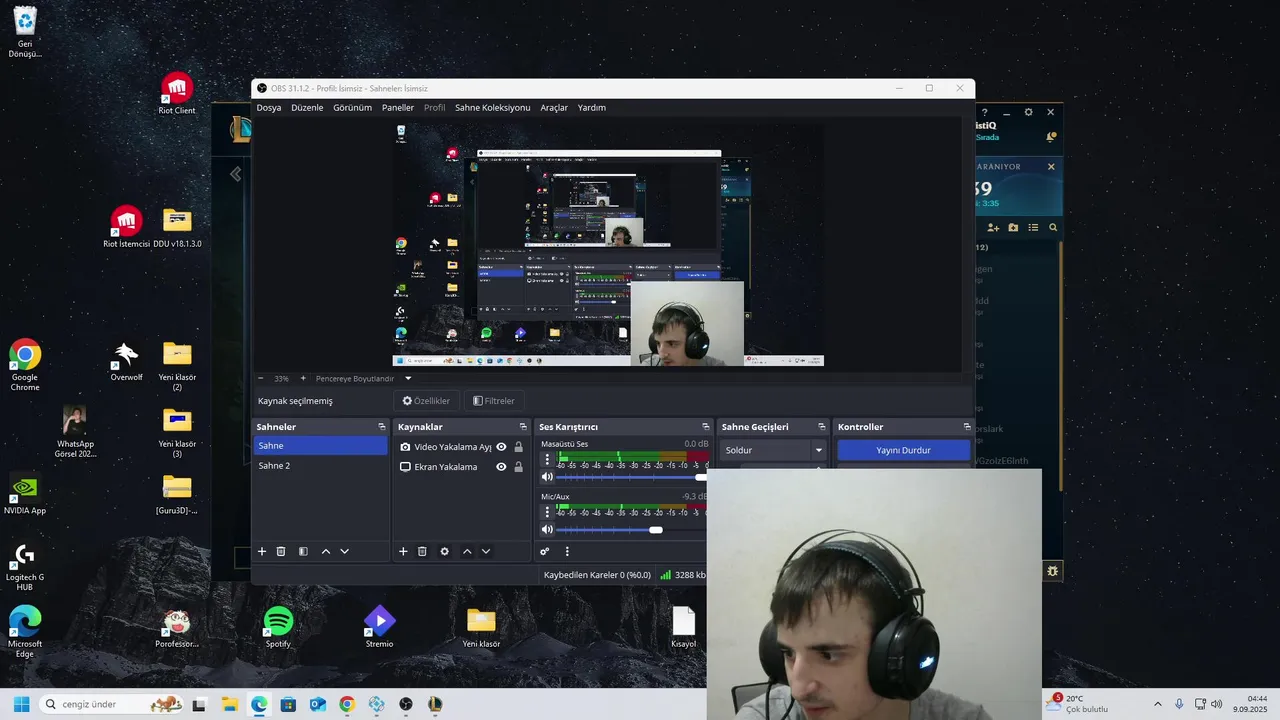Open the Yardım menu
The width and height of the screenshot is (1280, 720).
coord(592,107)
